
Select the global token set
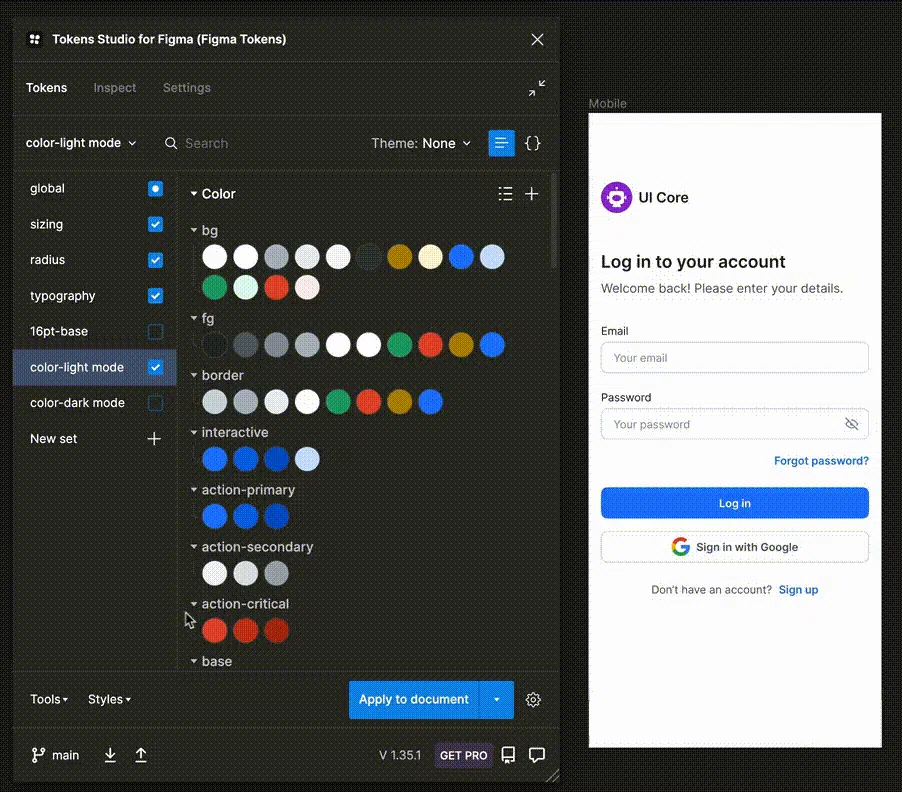tap(47, 189)
